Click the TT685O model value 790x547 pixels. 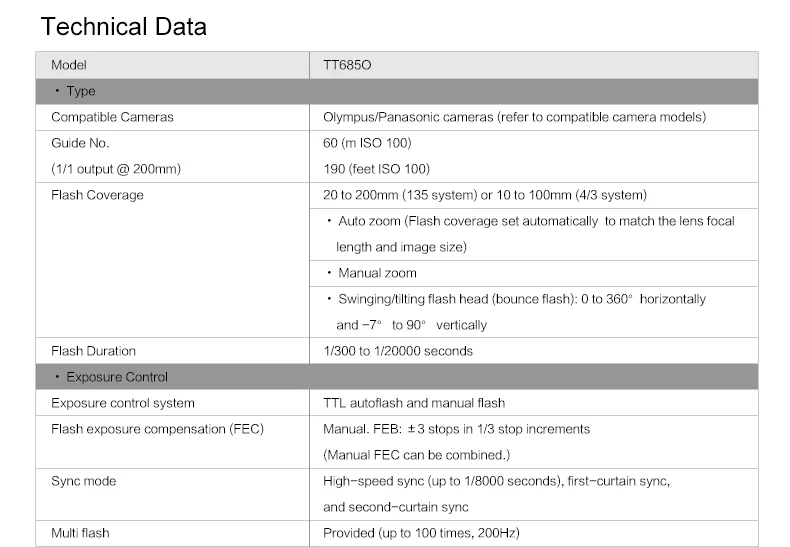347,65
